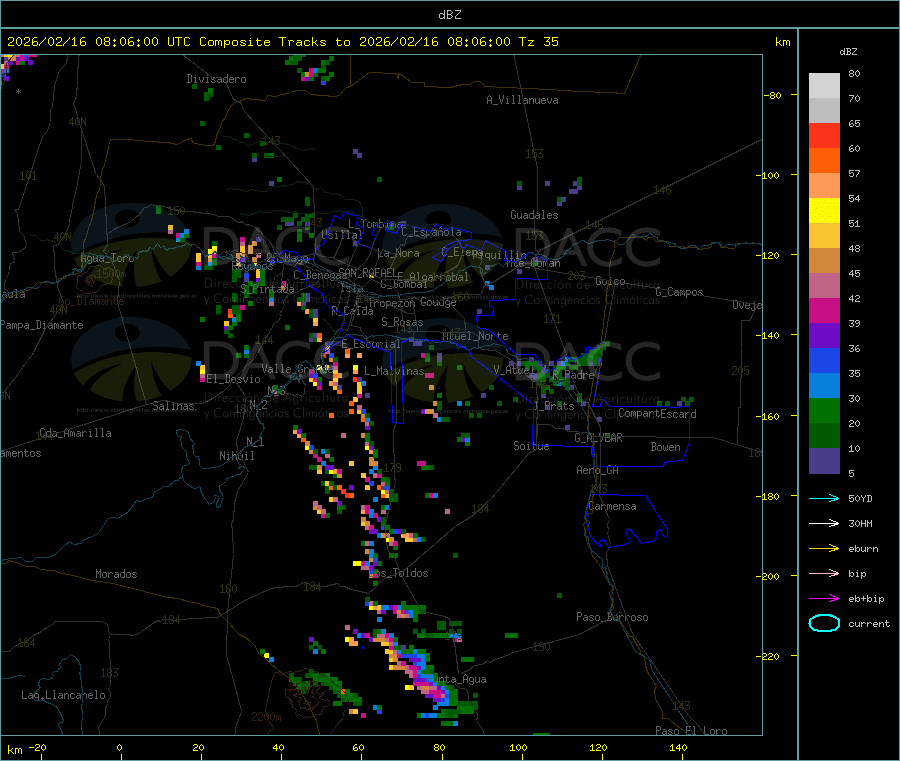Click the 'Tropezon' map label

coord(392,303)
